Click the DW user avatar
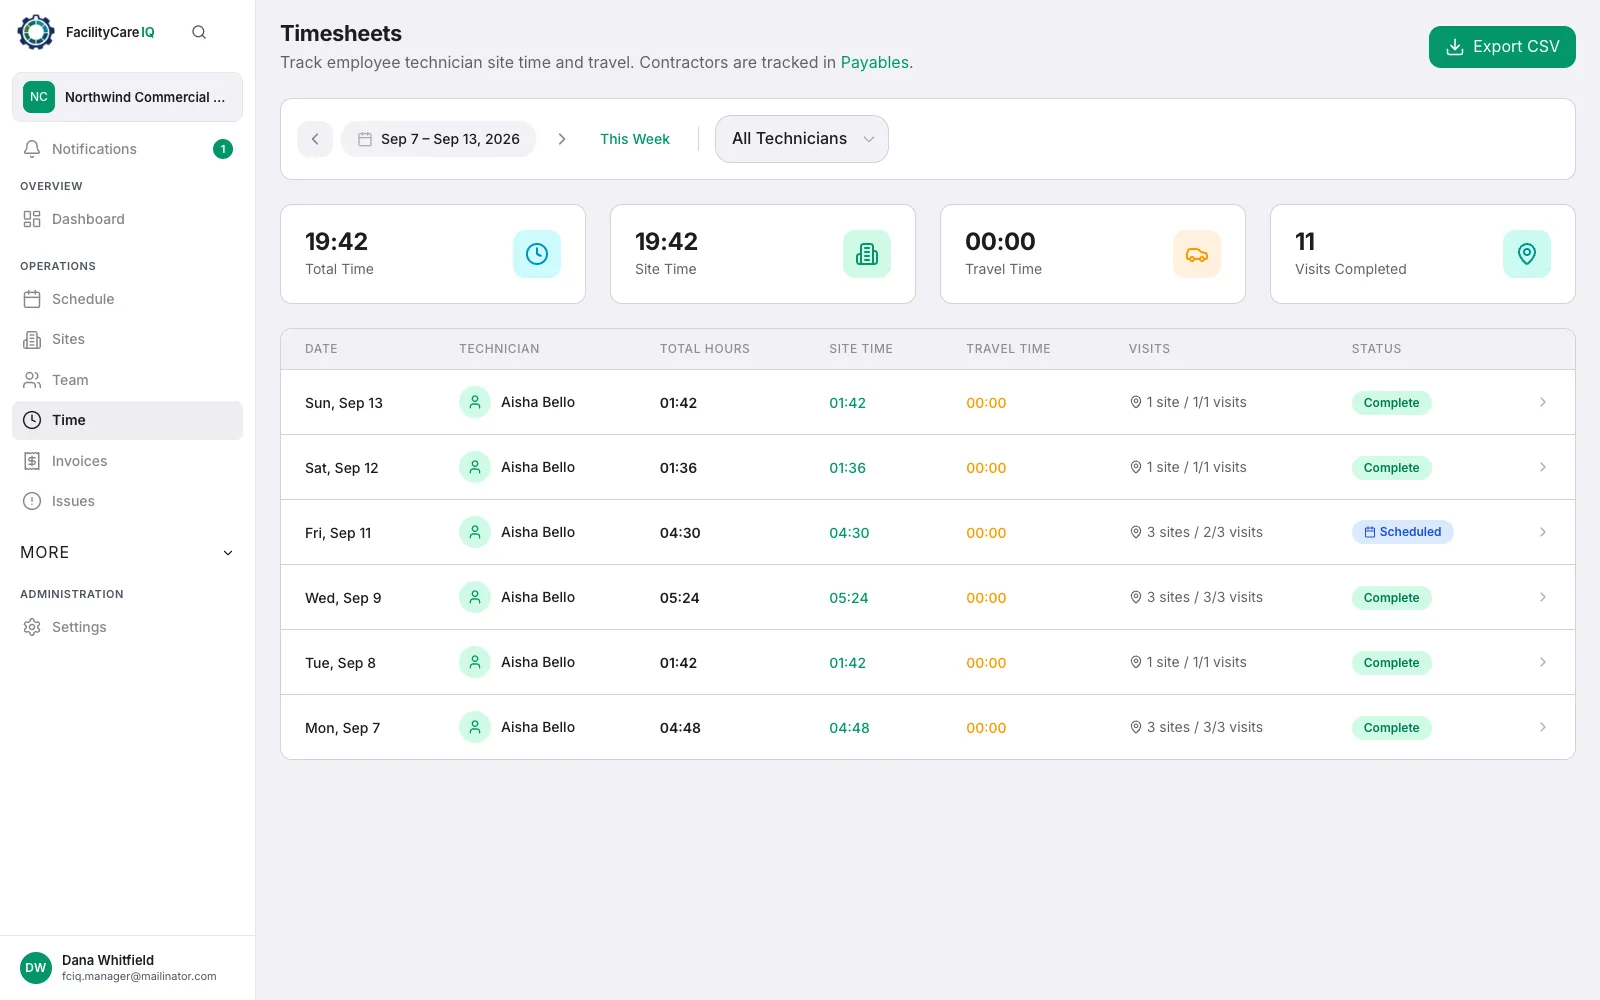 [x=36, y=967]
